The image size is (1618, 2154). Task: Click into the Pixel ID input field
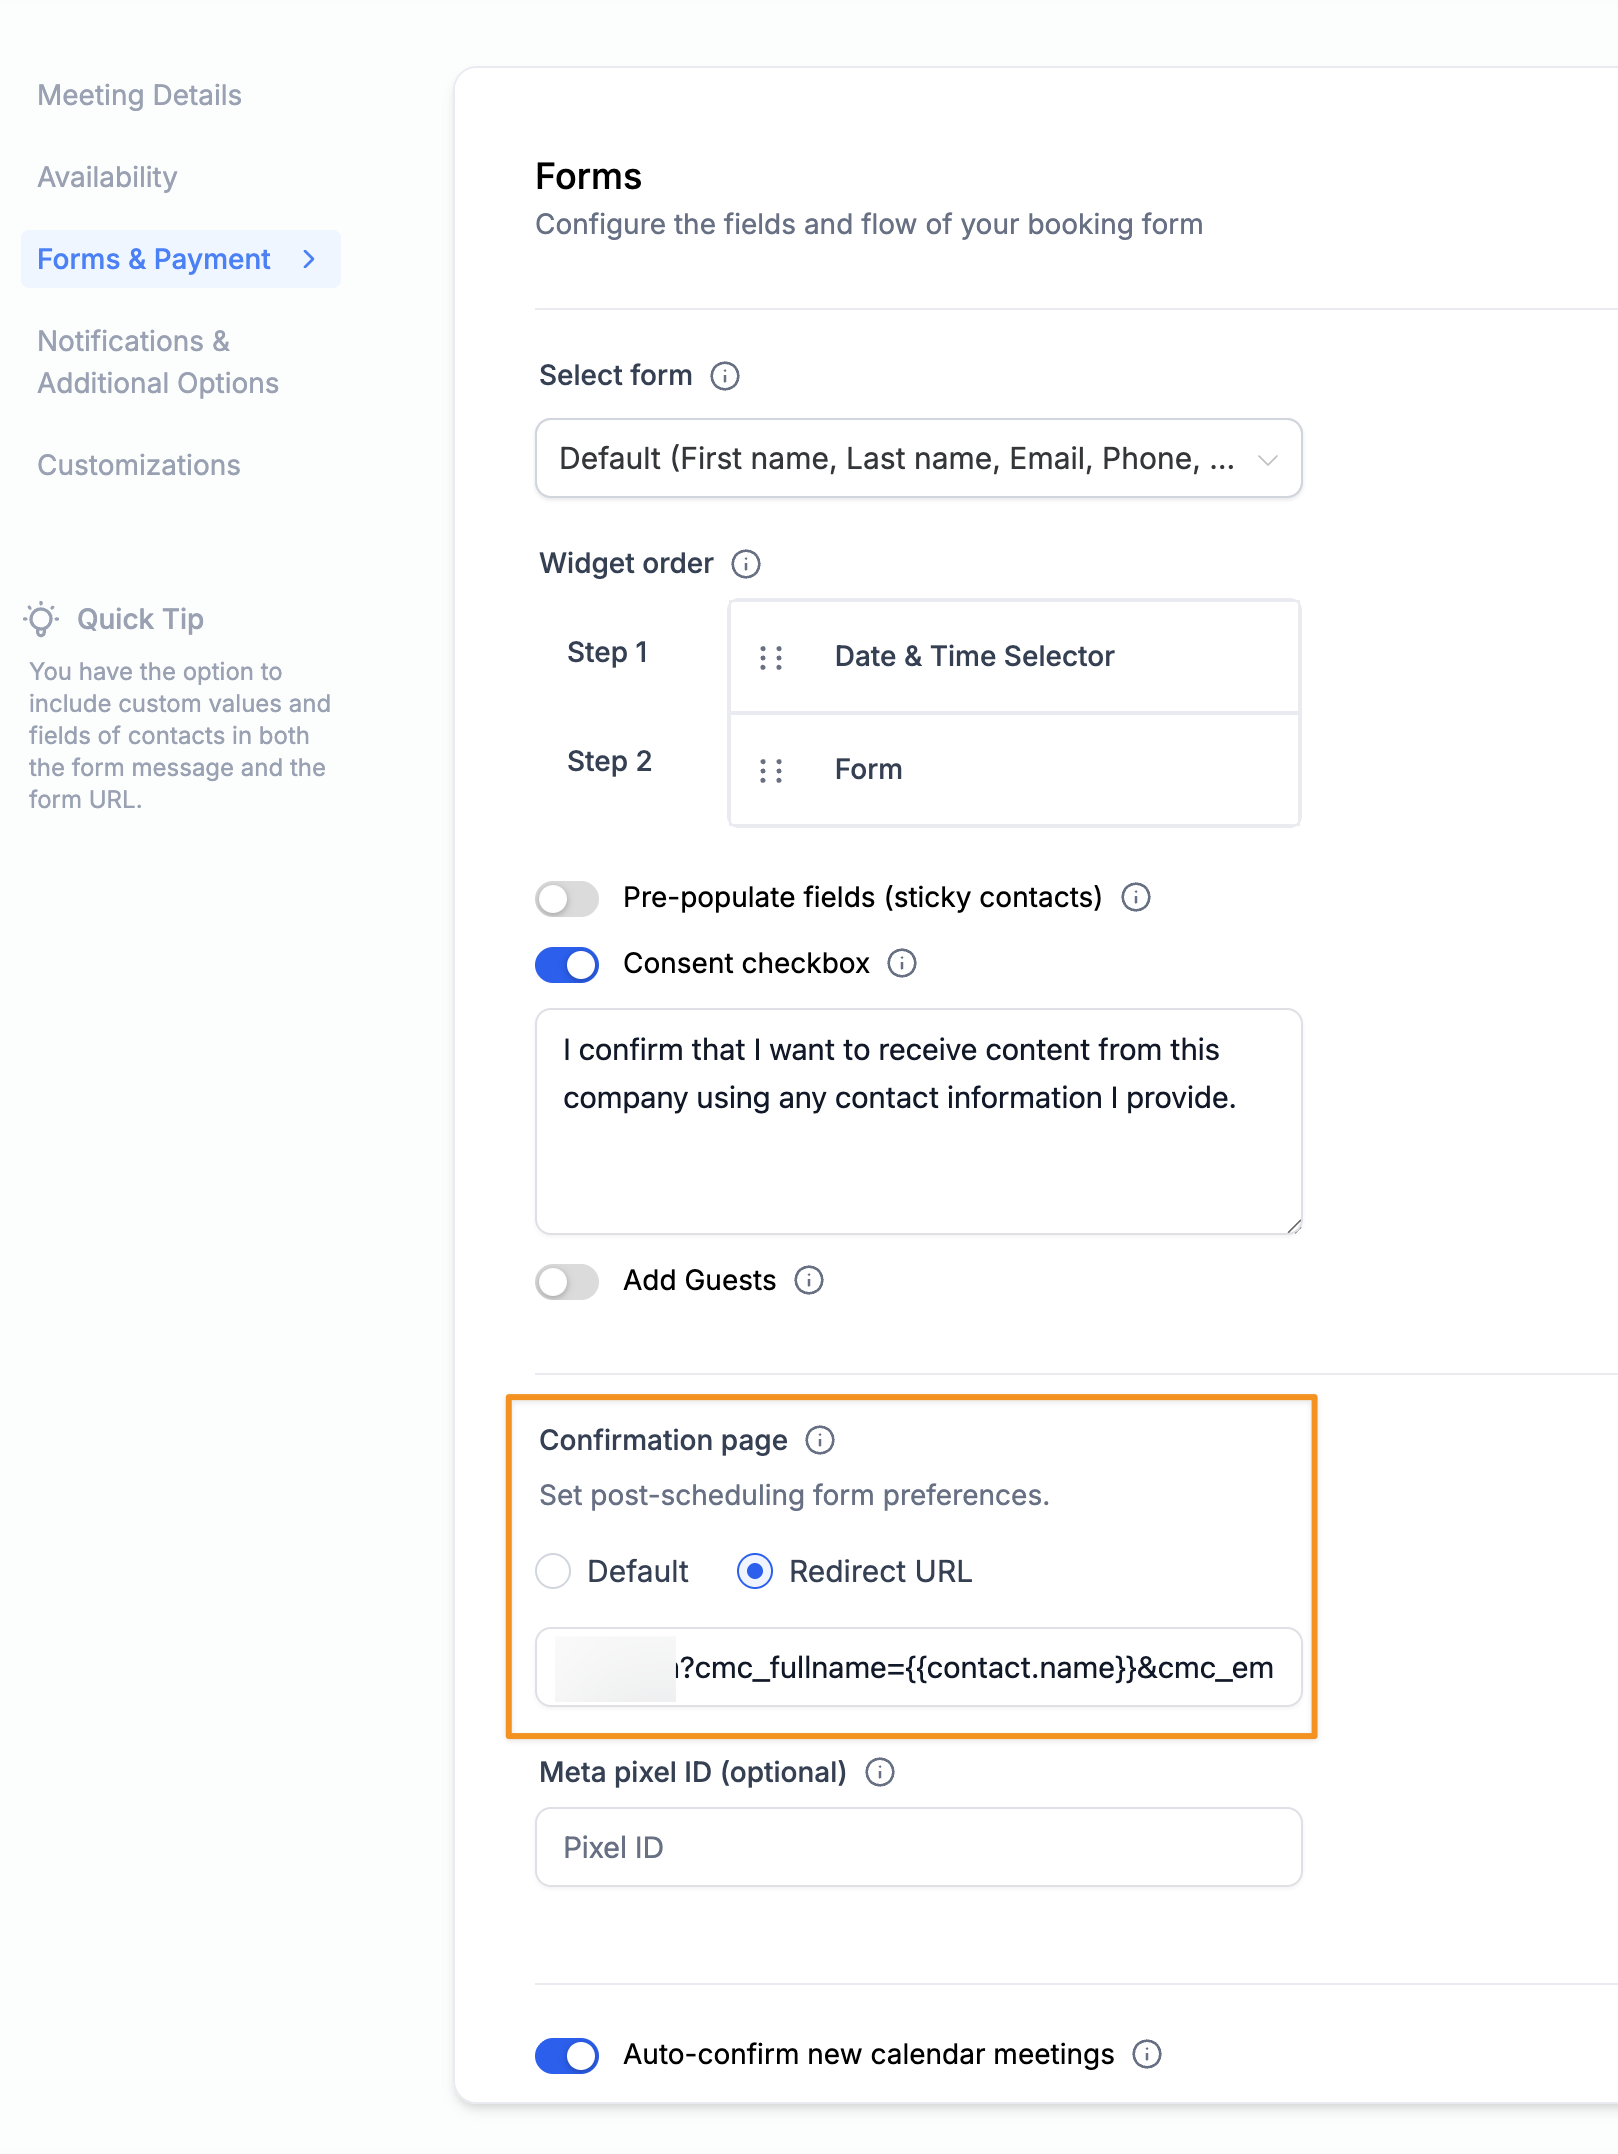pyautogui.click(x=918, y=1847)
